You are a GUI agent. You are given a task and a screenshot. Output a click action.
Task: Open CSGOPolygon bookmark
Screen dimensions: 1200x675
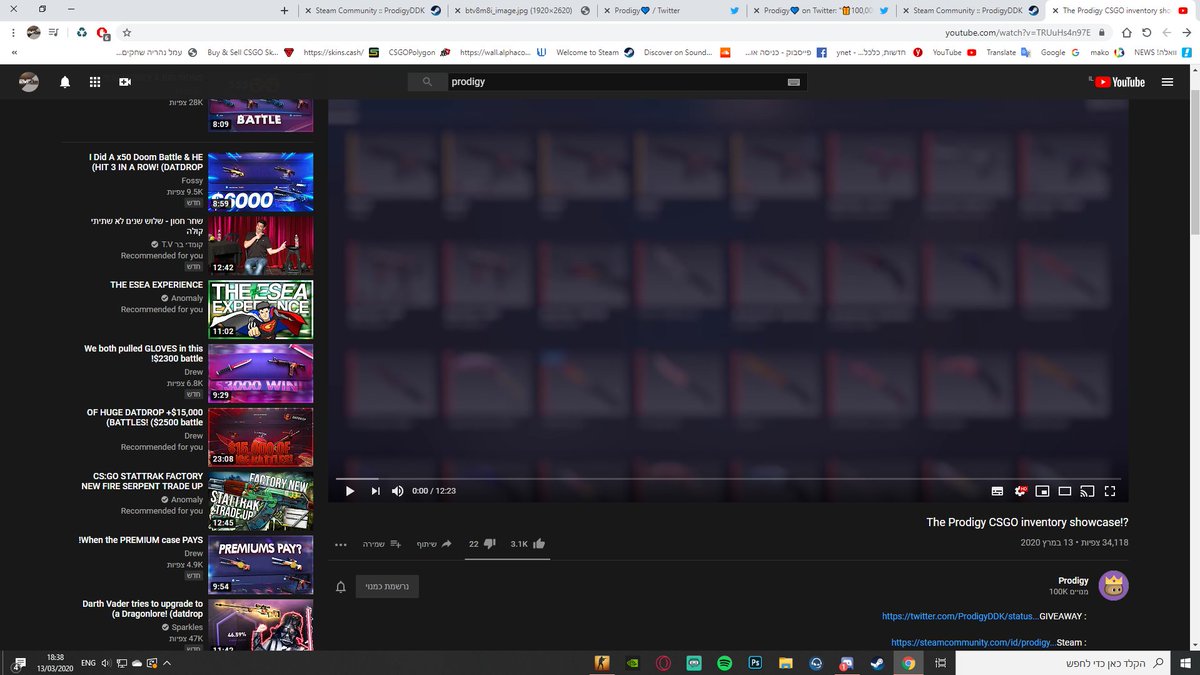point(420,52)
